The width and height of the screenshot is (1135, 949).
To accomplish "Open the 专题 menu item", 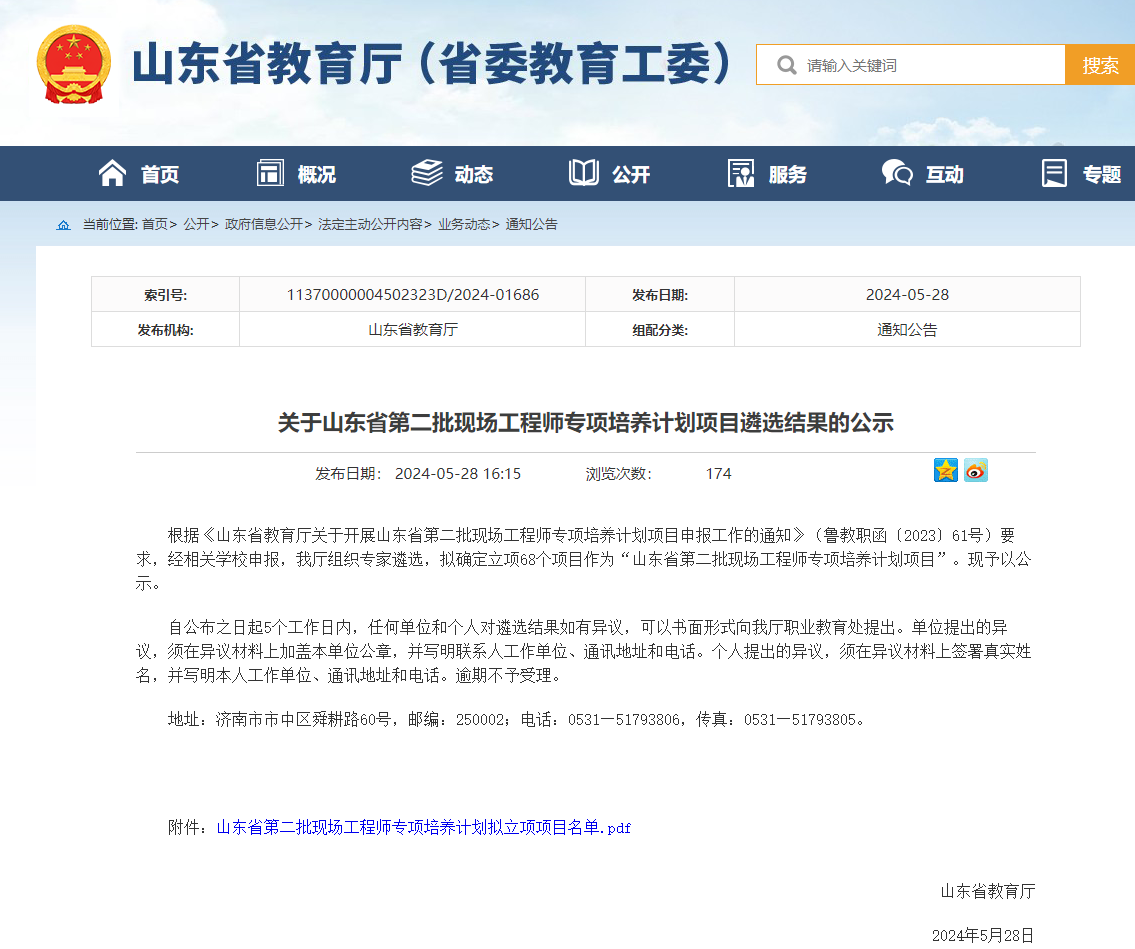I will pyautogui.click(x=1102, y=174).
